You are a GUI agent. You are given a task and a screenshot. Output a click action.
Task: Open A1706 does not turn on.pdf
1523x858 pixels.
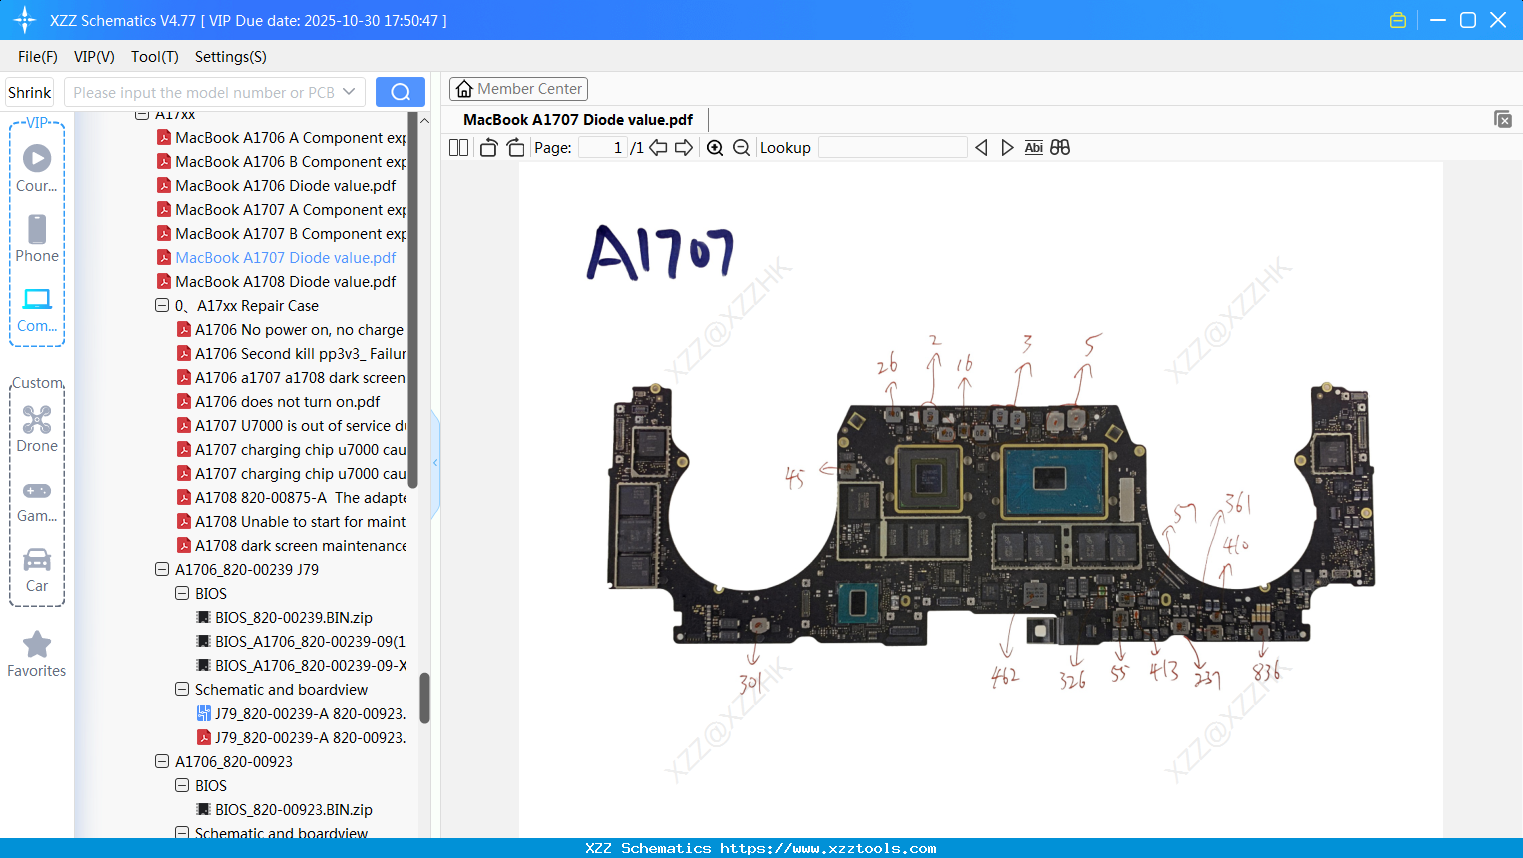287,402
